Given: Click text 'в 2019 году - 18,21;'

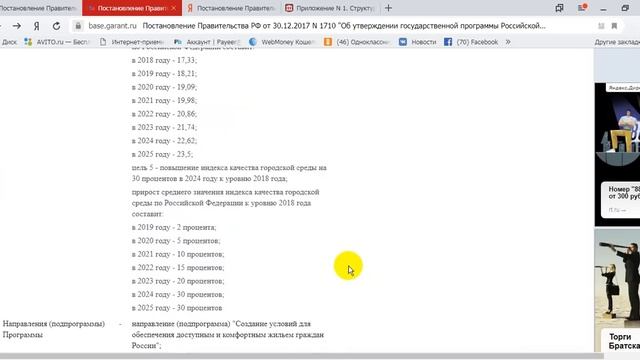Looking at the screenshot, I should 164,73.
